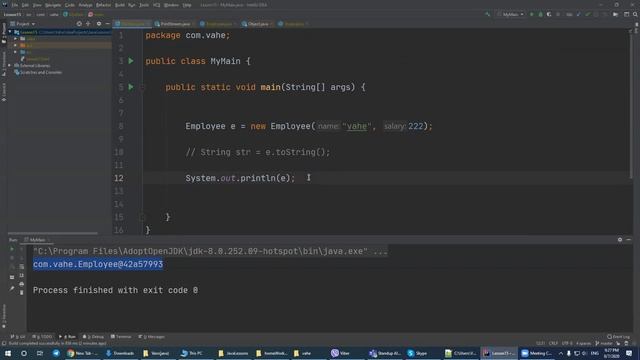Open the MyMain run configuration dropdown
The image size is (640, 360).
click(x=510, y=14)
